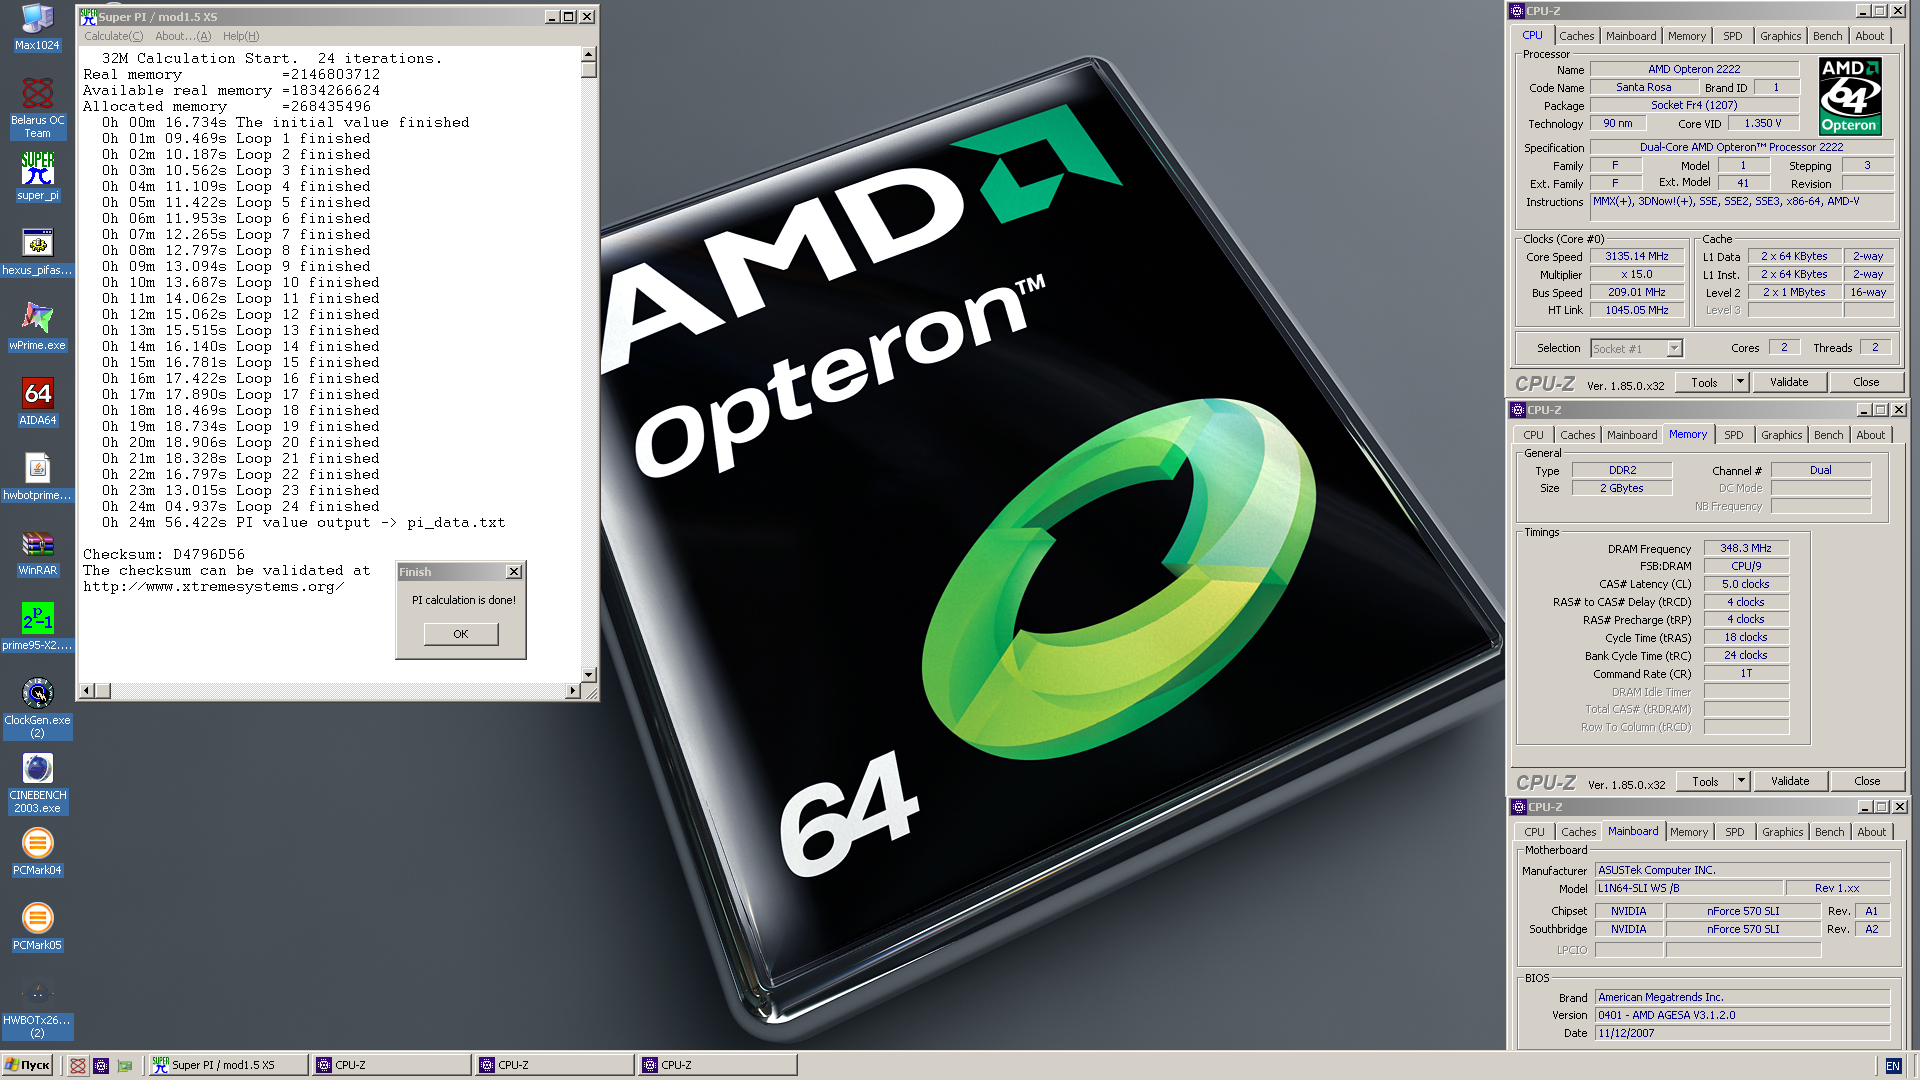
Task: Click the DRAM Frequency value 348.3 MHz
Action: (1746, 548)
